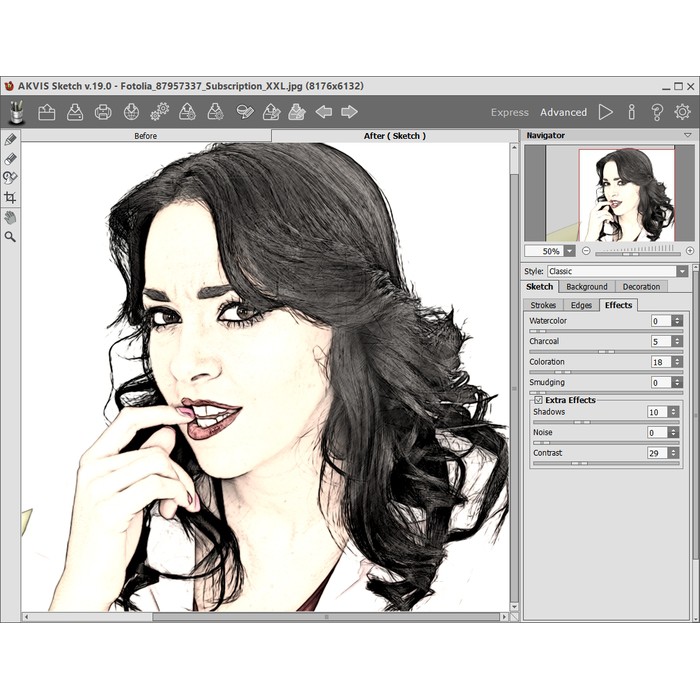This screenshot has height=700, width=700.
Task: Open the 50% zoom level dropdown
Action: pyautogui.click(x=569, y=251)
